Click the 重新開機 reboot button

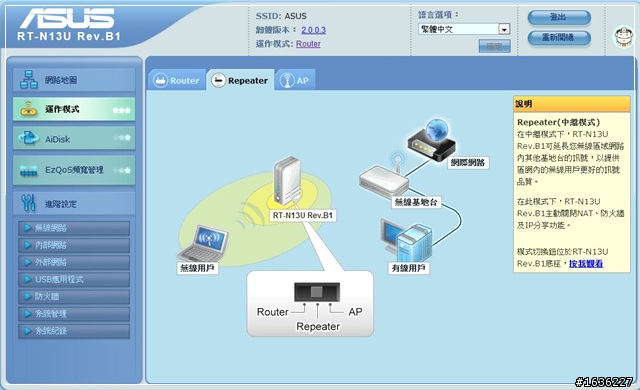pyautogui.click(x=559, y=38)
